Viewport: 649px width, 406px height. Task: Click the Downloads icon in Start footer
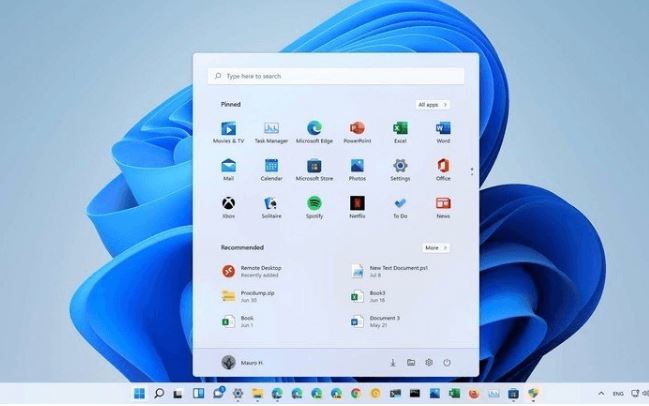pyautogui.click(x=393, y=363)
